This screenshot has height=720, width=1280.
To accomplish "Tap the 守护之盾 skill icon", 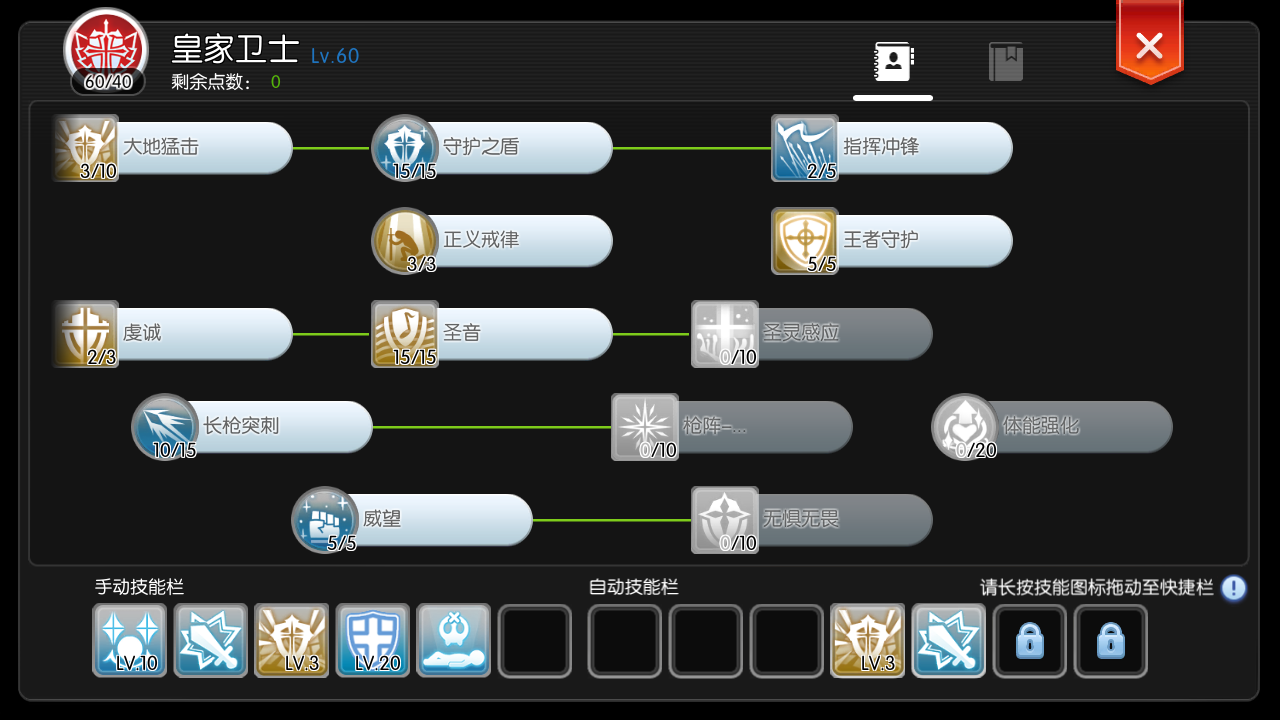I will click(405, 148).
